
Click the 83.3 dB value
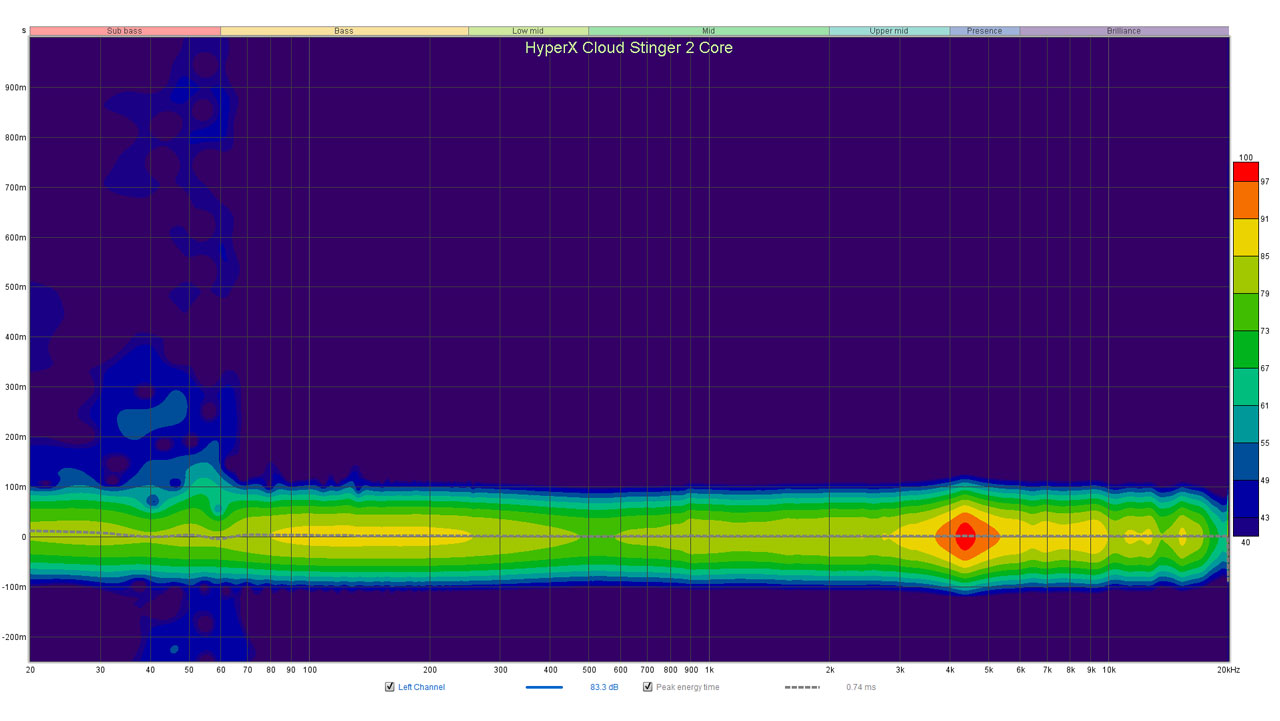point(604,687)
